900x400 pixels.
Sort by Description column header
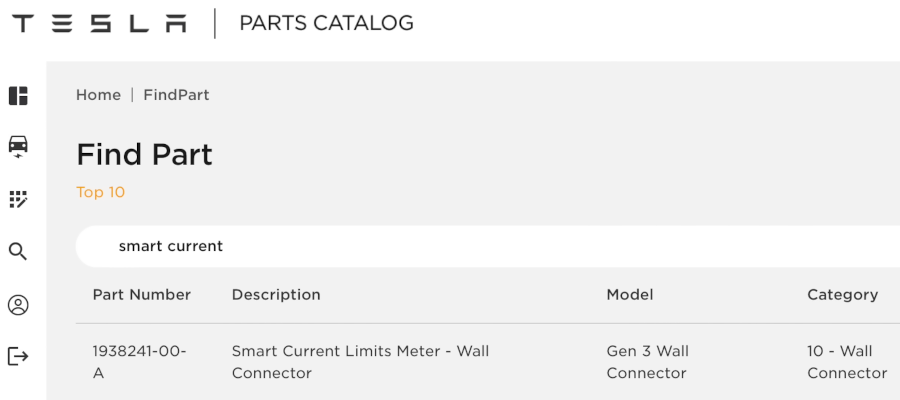point(276,295)
